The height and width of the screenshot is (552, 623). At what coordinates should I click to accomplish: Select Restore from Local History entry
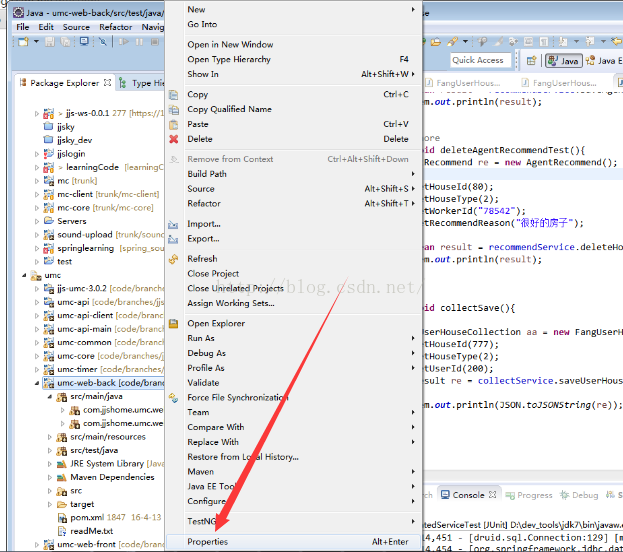coord(293,457)
